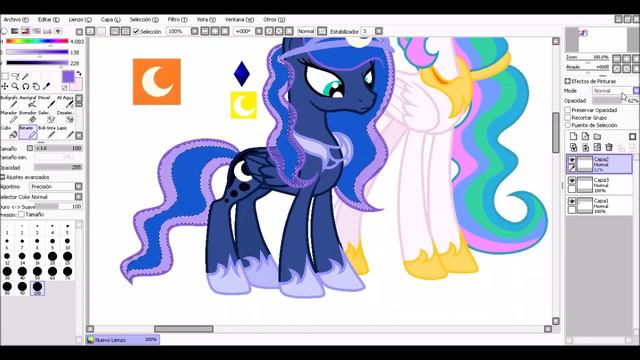
Task: Swap foreground and background colors
Action: pyautogui.click(x=79, y=73)
